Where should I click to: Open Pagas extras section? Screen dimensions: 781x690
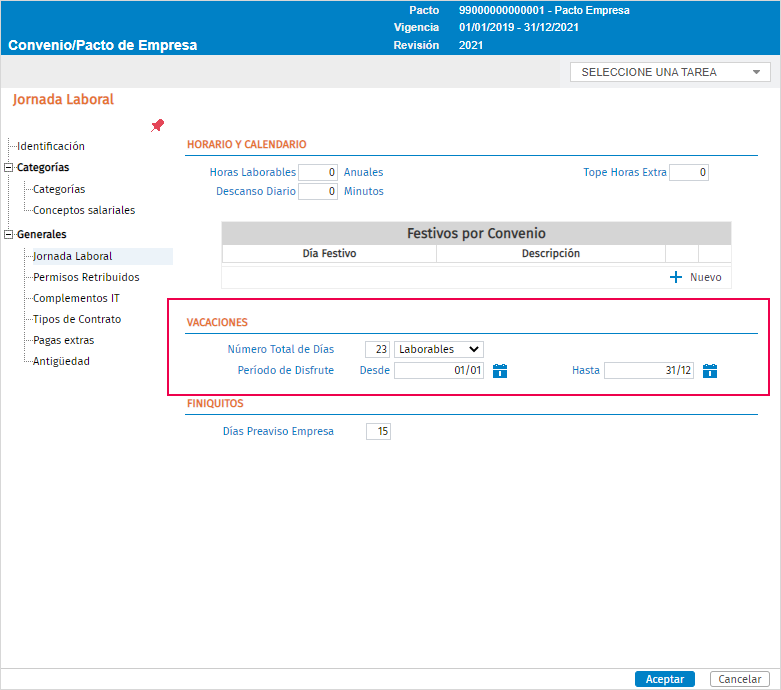click(63, 340)
